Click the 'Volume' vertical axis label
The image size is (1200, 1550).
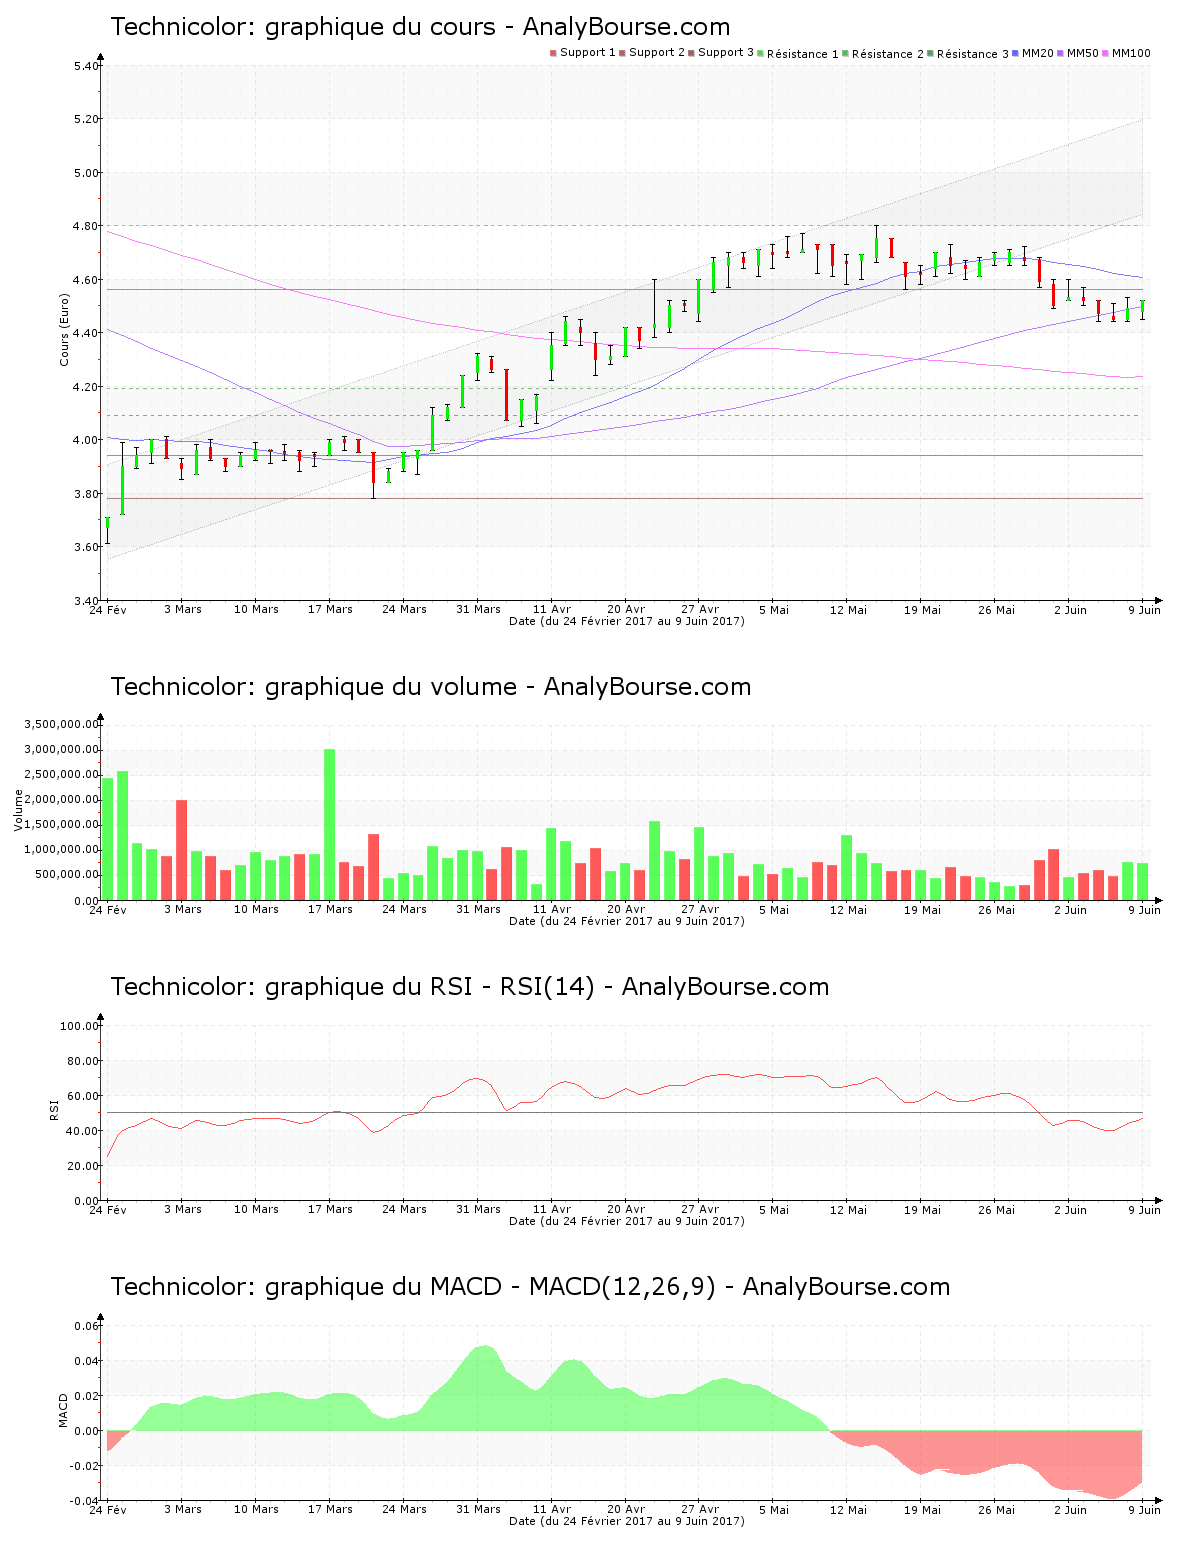pos(18,810)
